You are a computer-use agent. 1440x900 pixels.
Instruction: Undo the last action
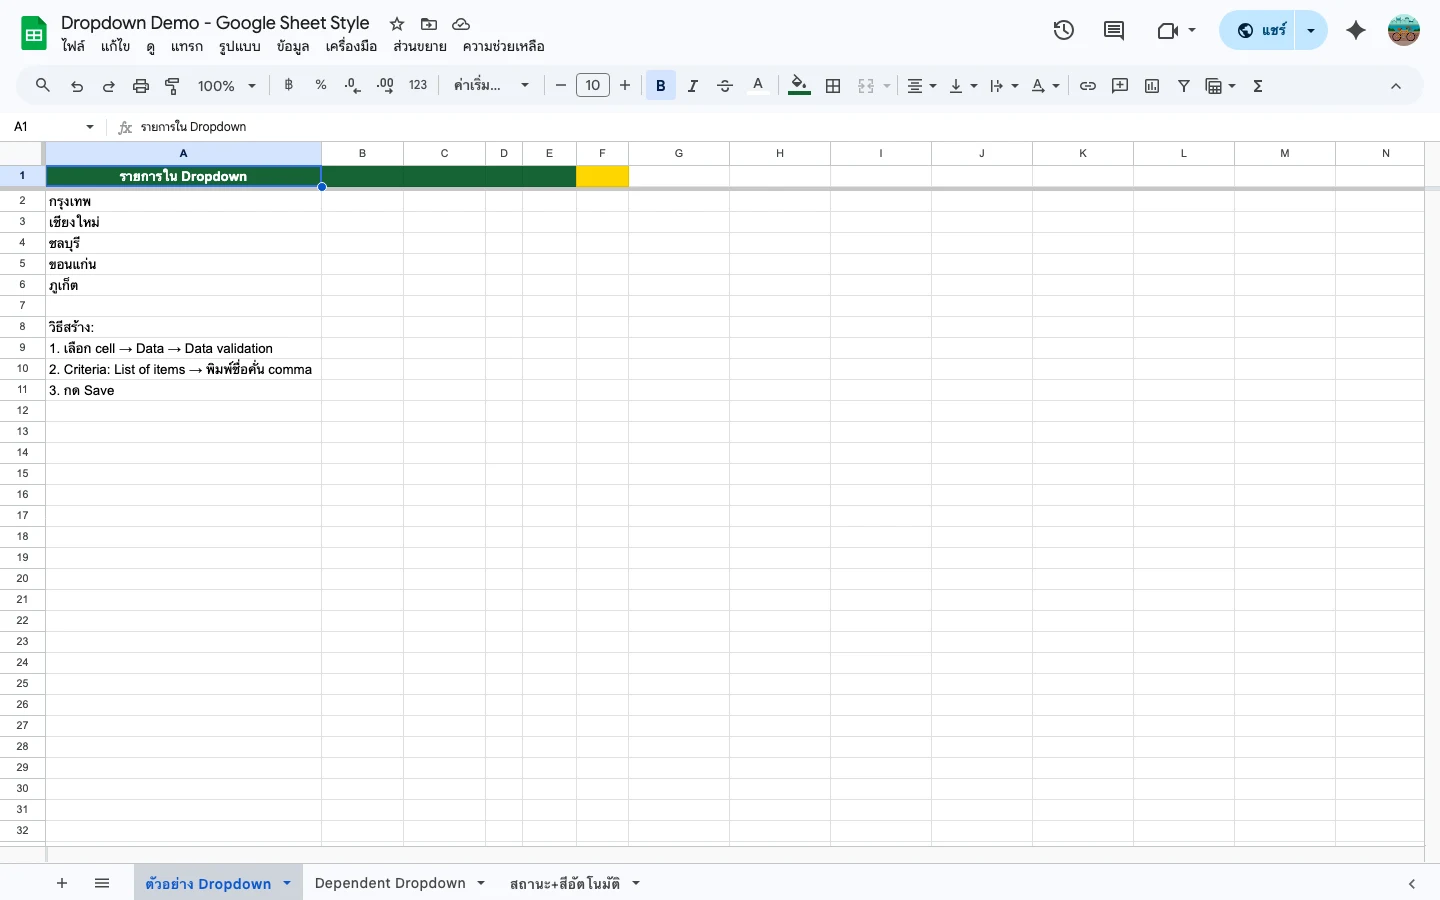click(x=77, y=85)
